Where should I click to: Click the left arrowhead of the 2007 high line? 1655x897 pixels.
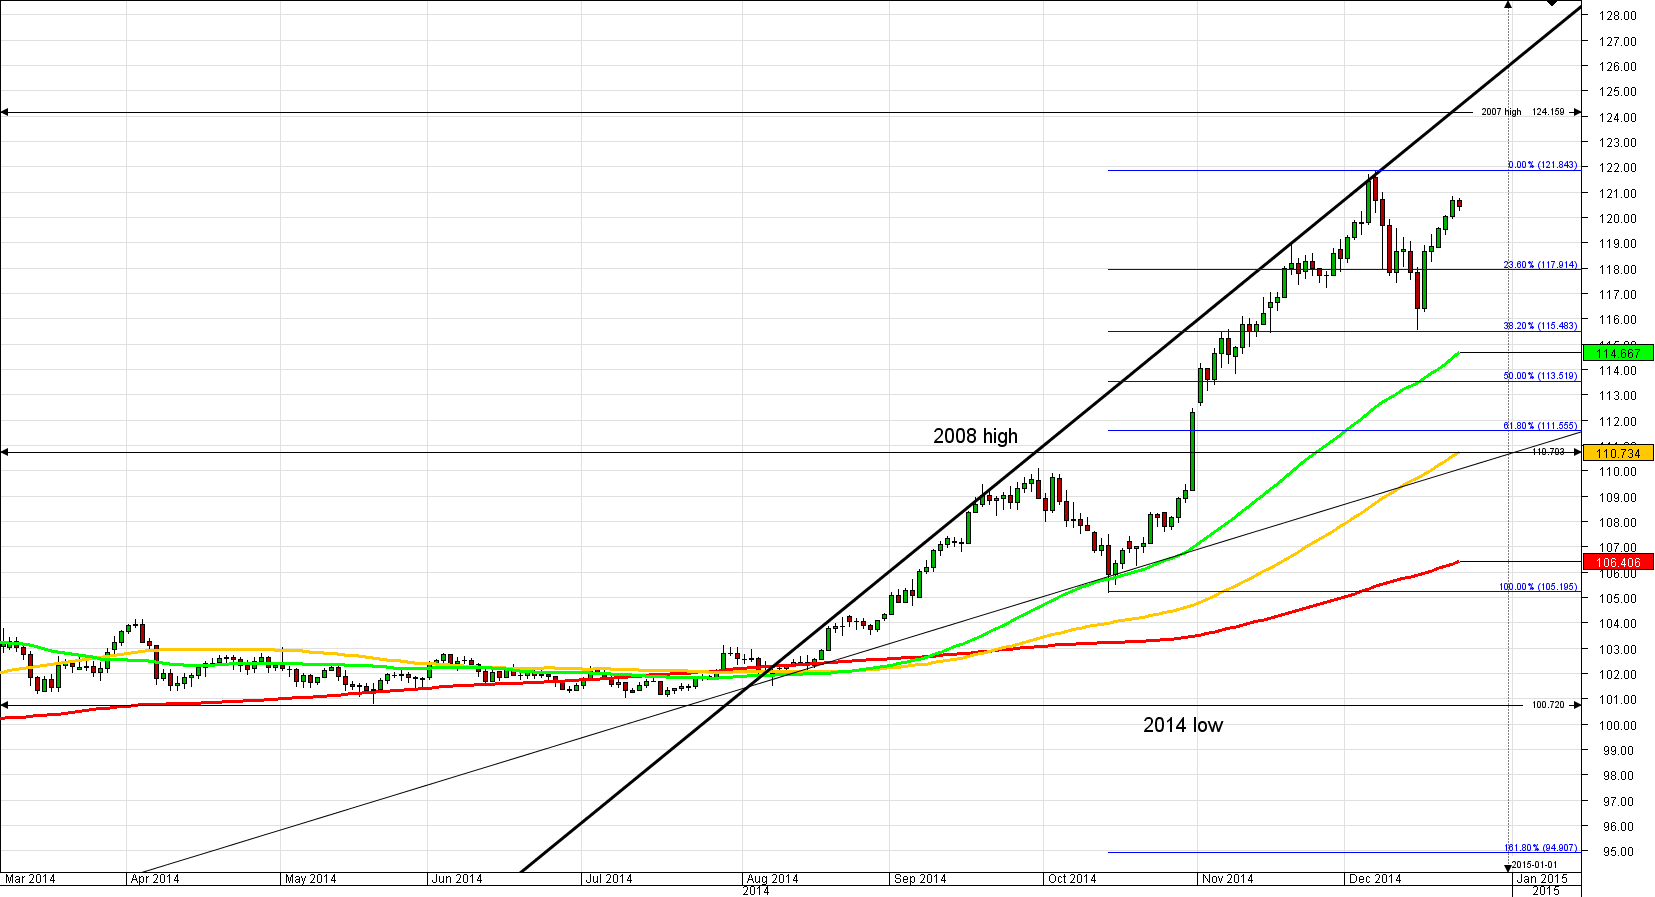[4, 112]
